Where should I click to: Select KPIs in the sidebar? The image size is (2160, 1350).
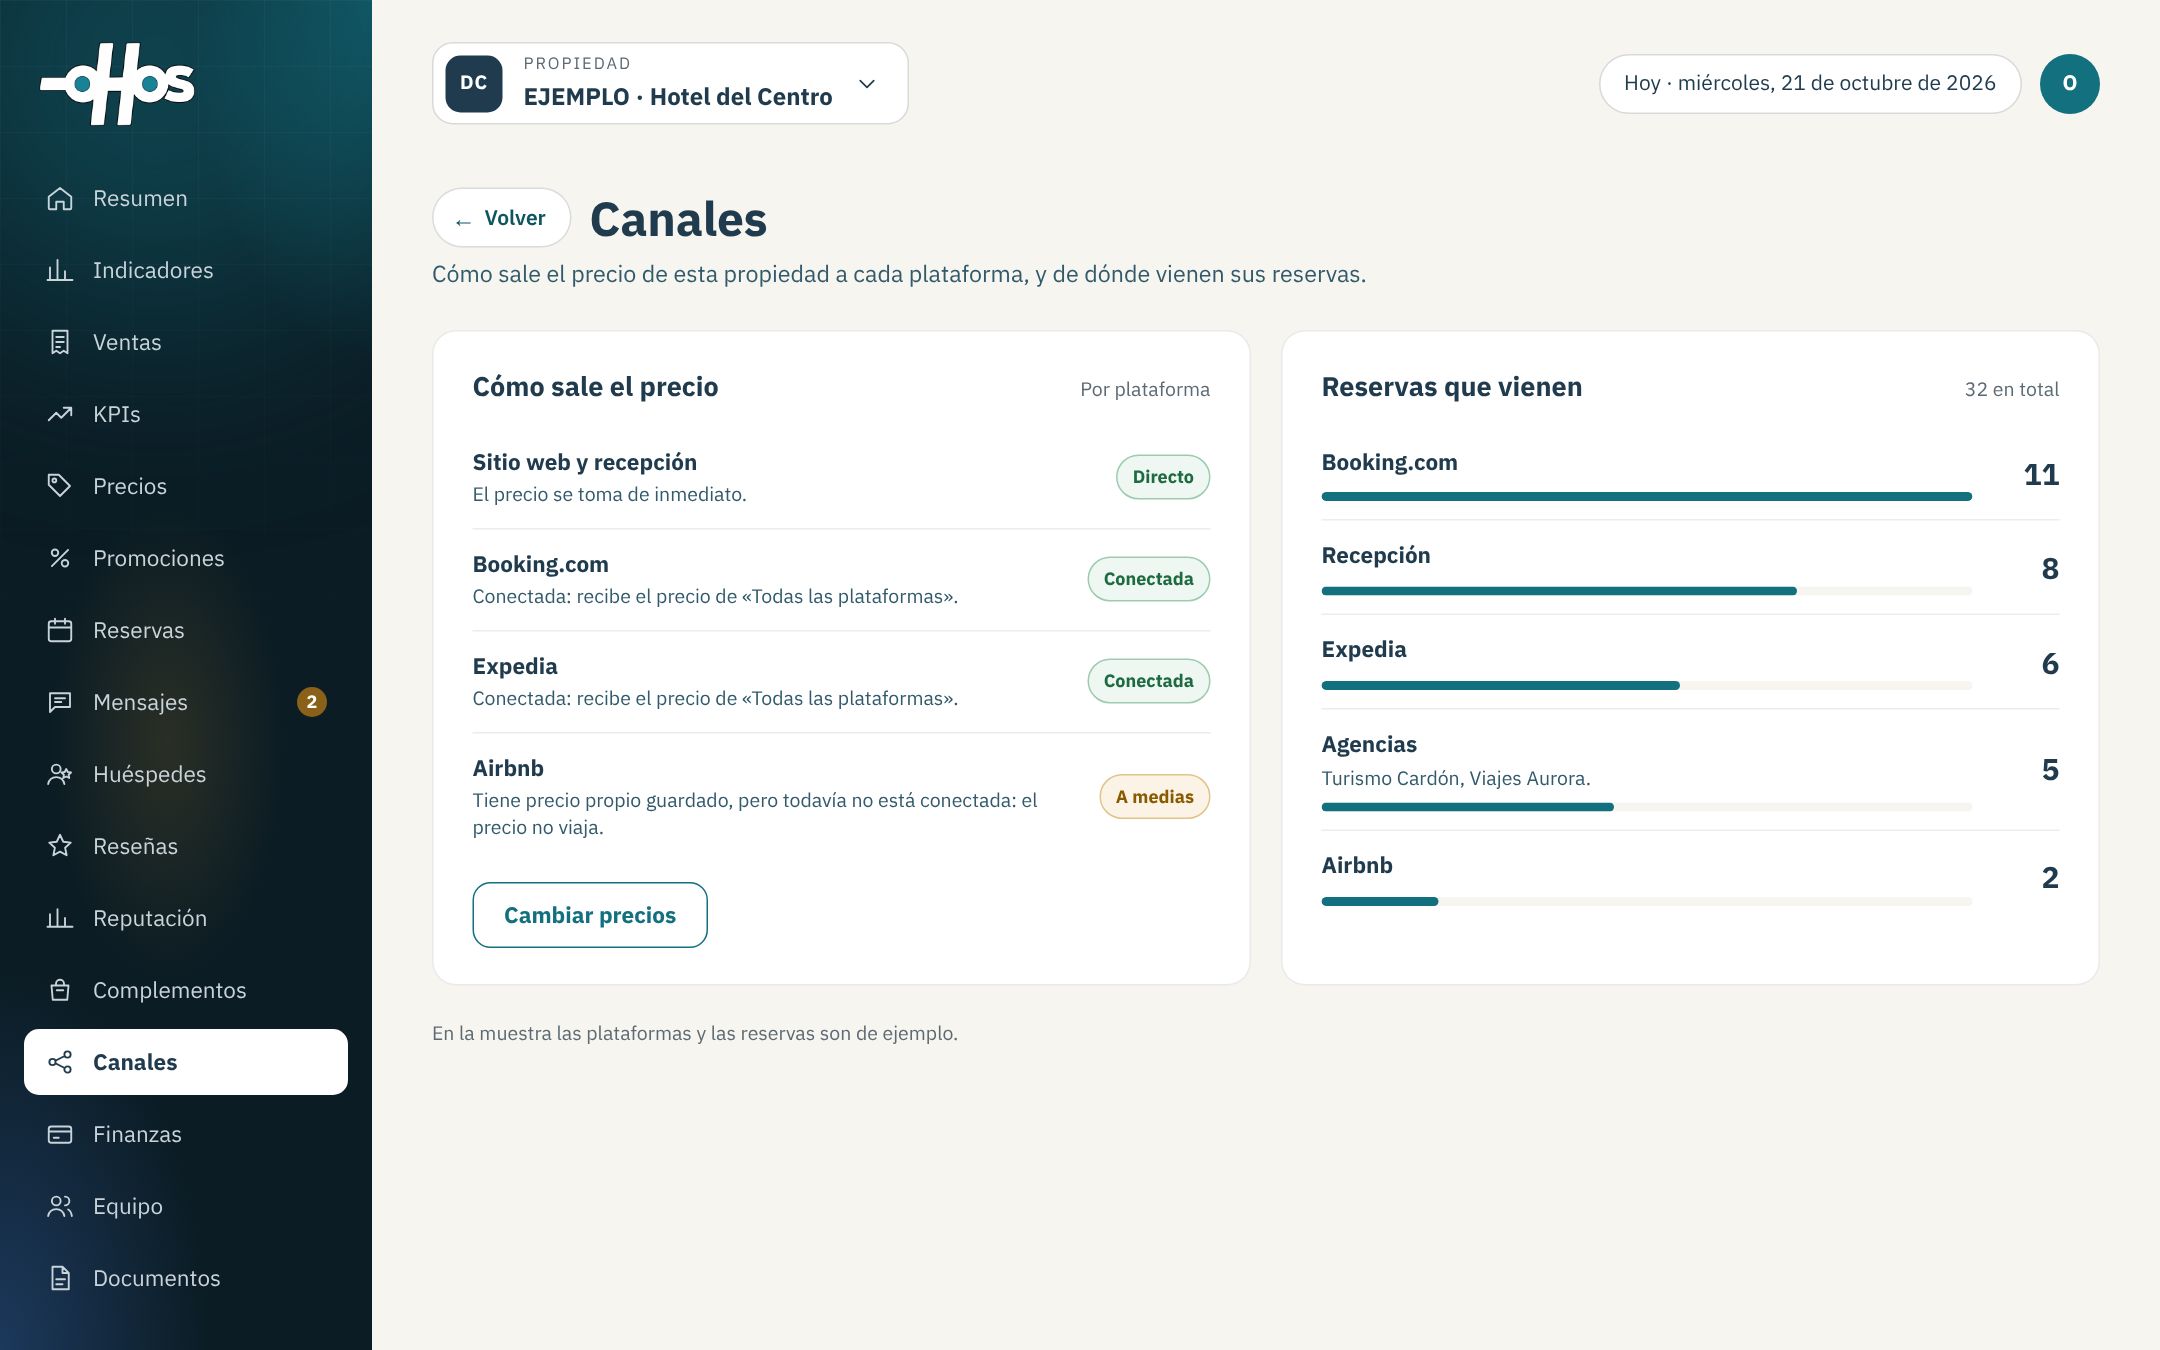186,414
